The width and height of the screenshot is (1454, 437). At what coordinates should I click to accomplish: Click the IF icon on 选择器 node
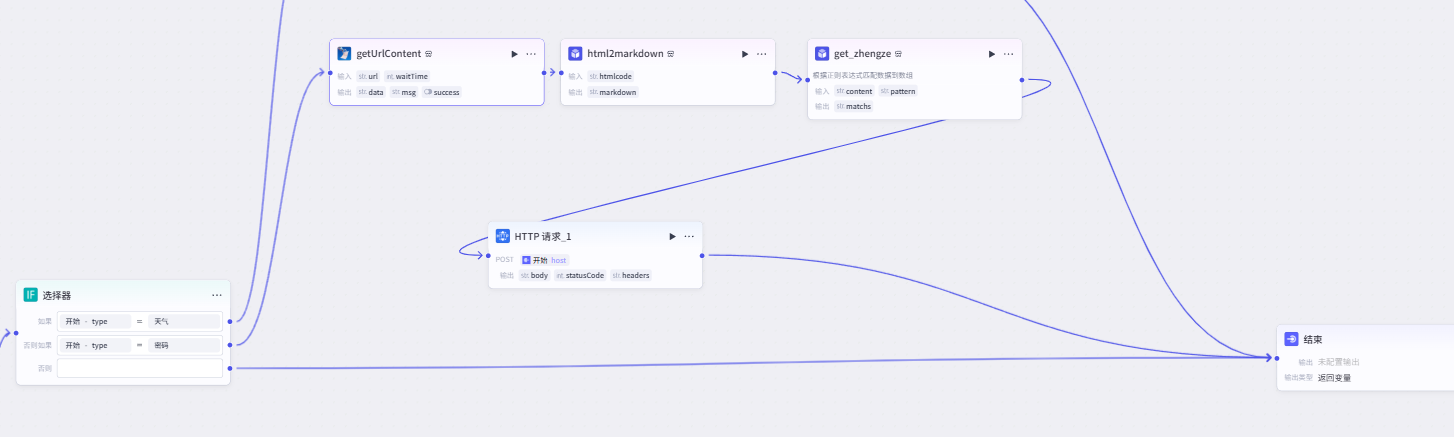[30, 295]
